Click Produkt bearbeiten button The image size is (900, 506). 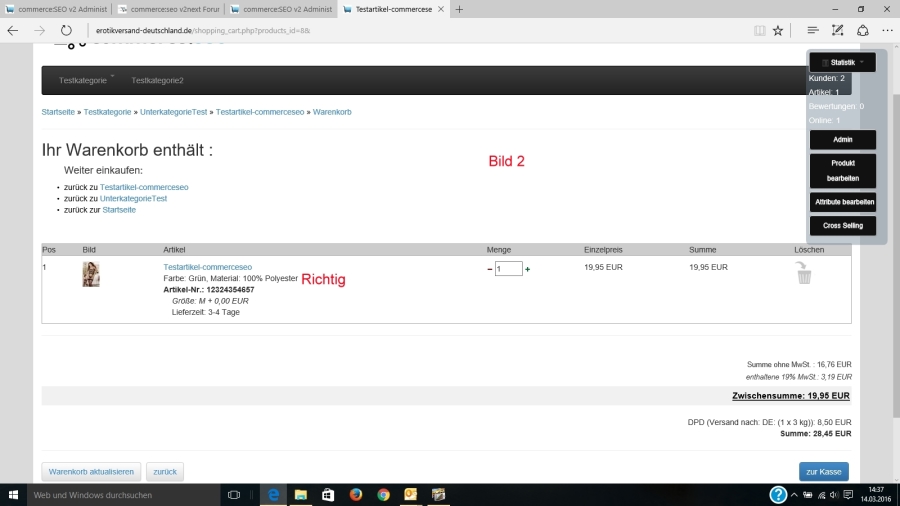842,170
